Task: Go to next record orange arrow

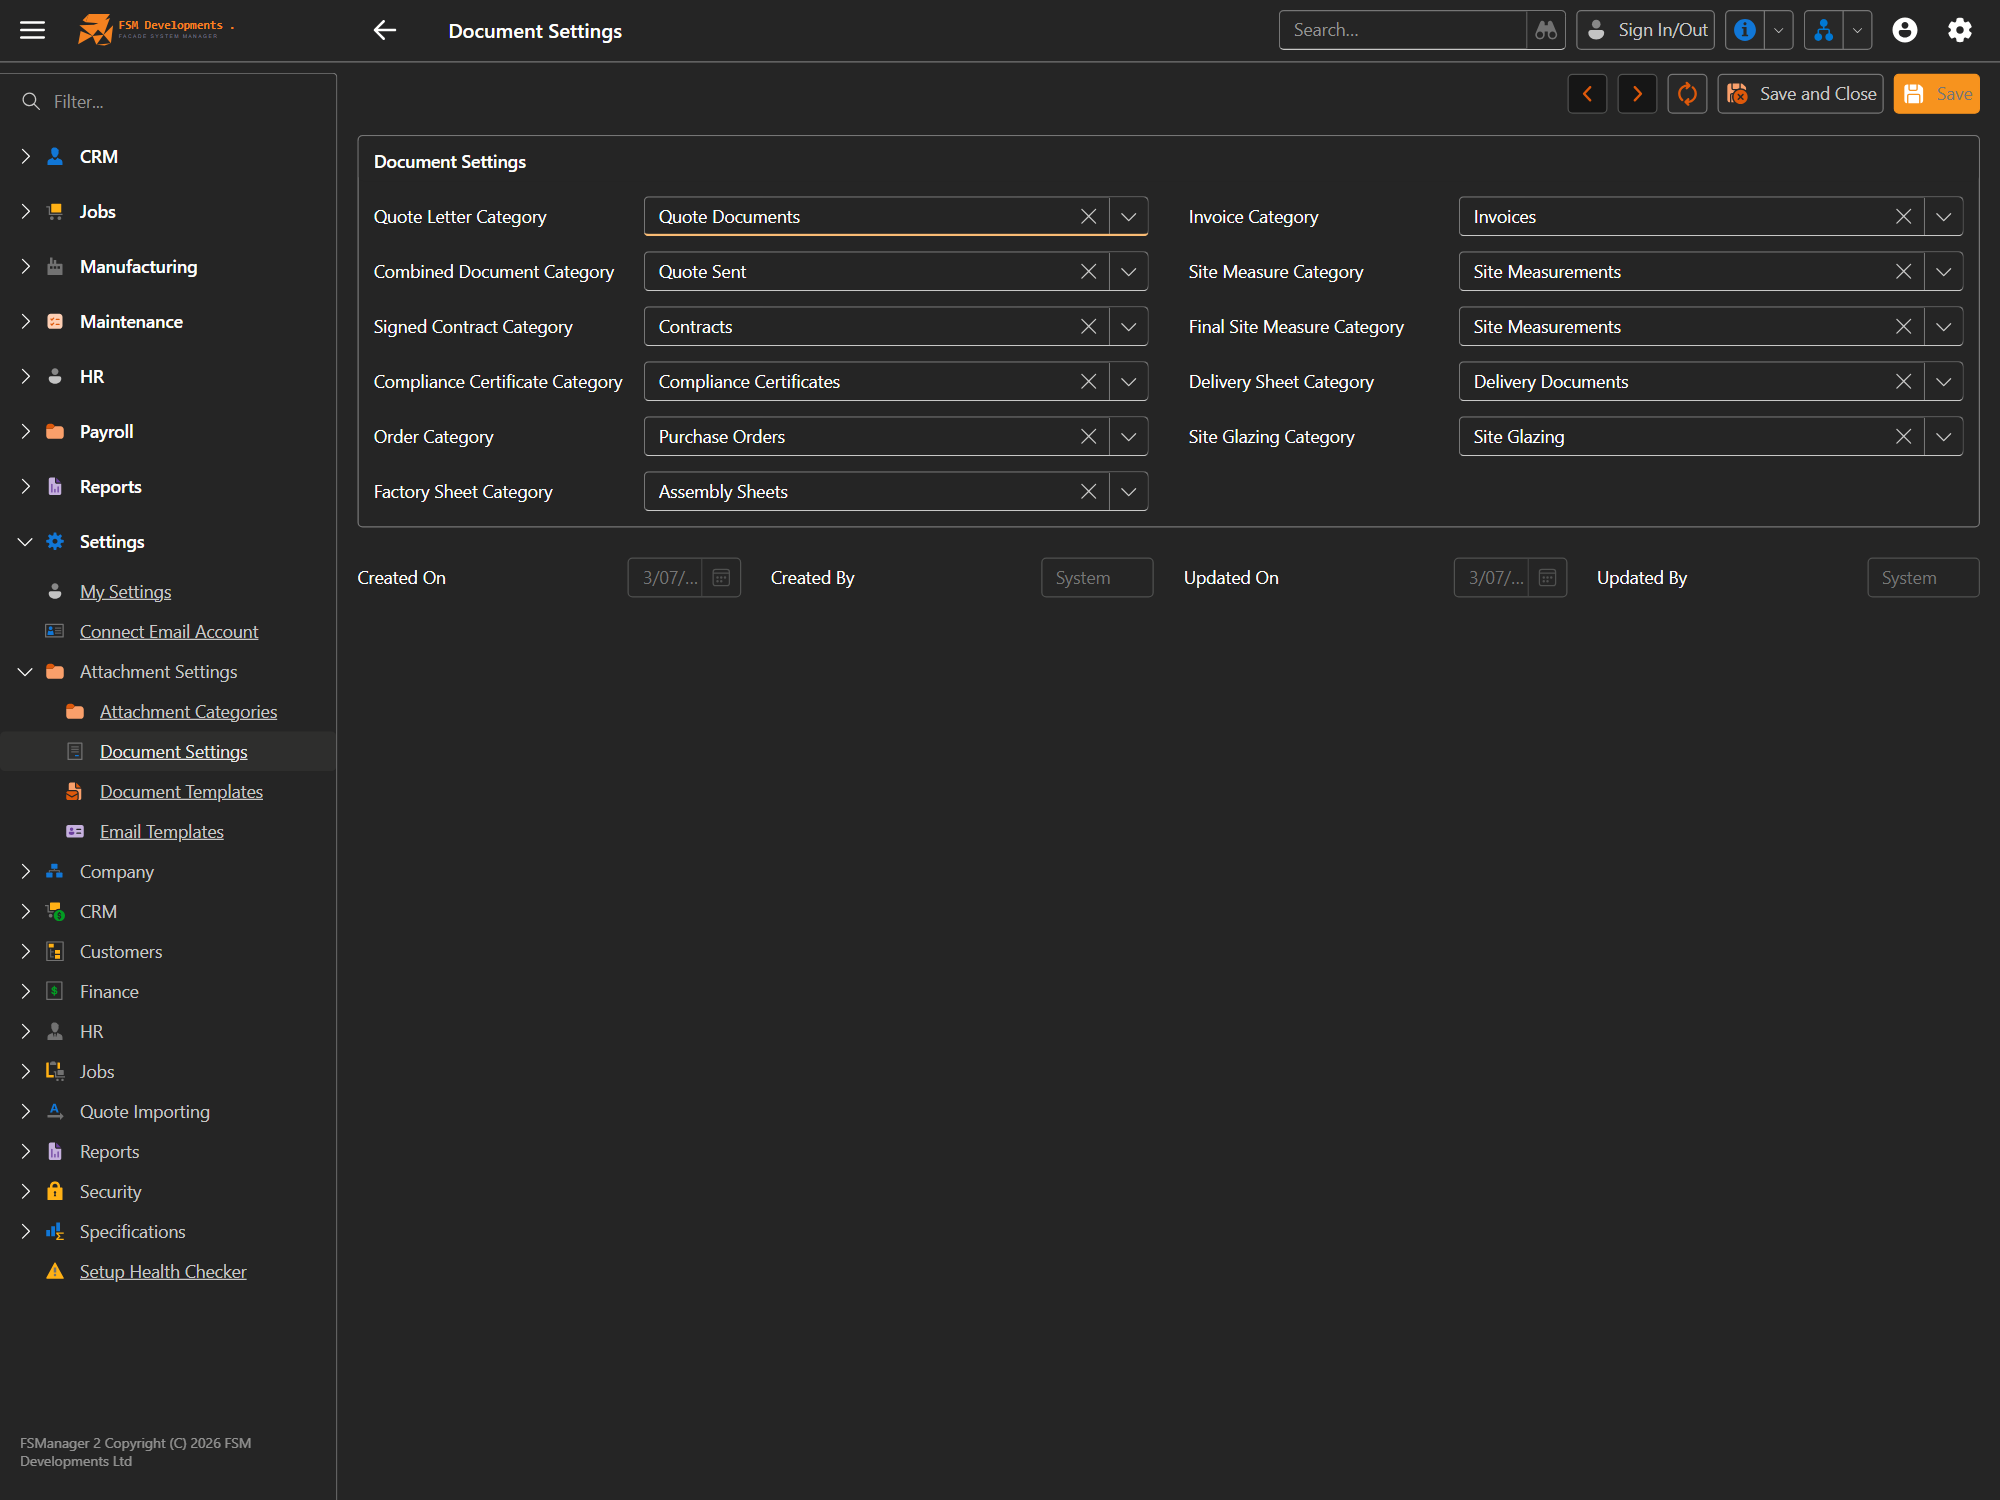Action: point(1637,94)
